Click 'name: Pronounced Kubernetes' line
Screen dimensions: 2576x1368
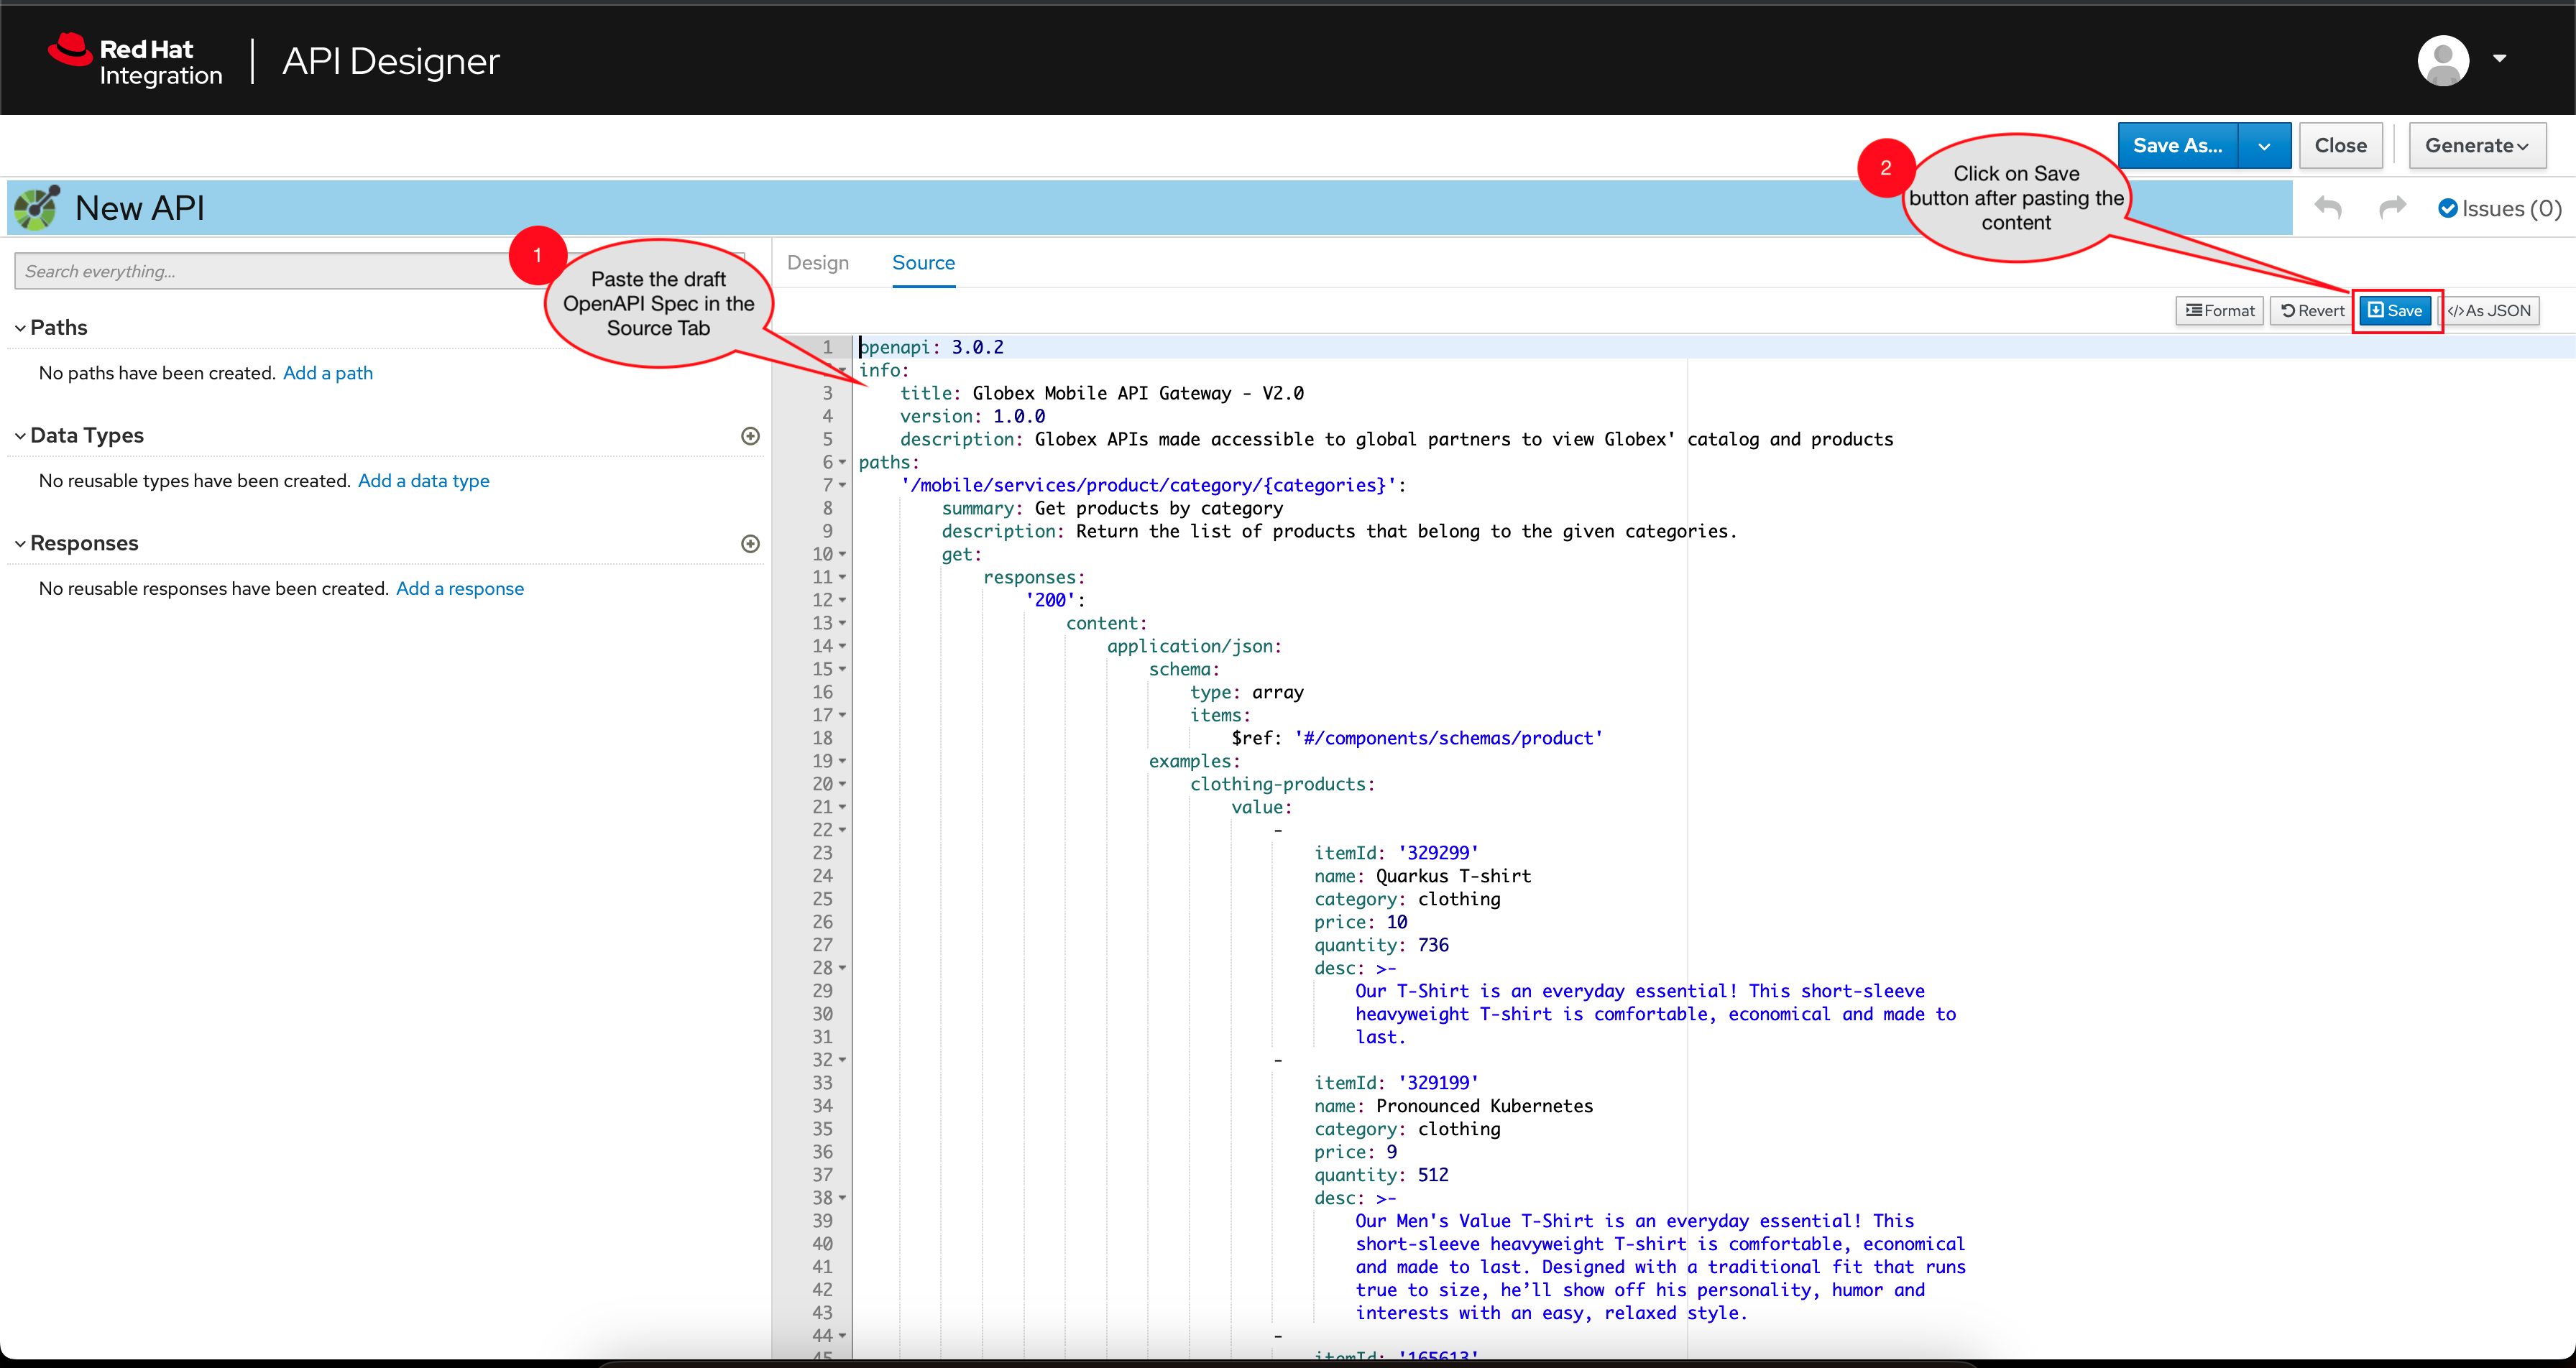pyautogui.click(x=1453, y=1106)
